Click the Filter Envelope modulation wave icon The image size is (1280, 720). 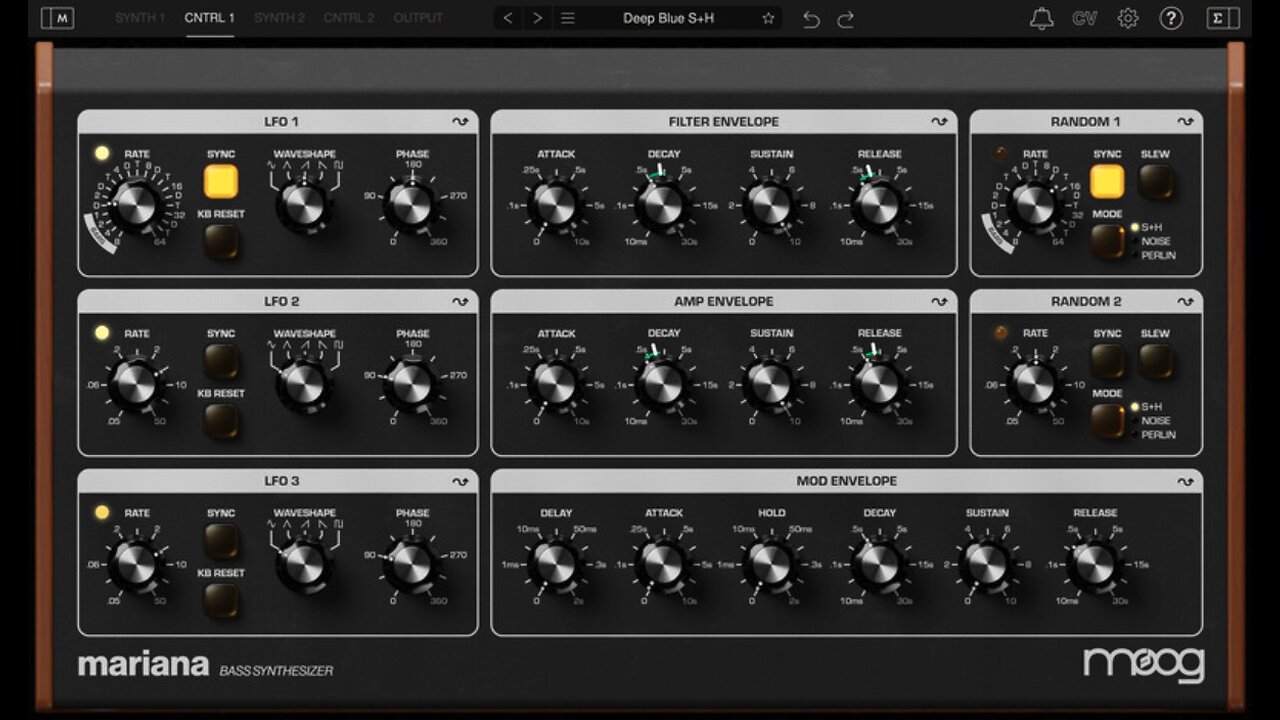(939, 122)
